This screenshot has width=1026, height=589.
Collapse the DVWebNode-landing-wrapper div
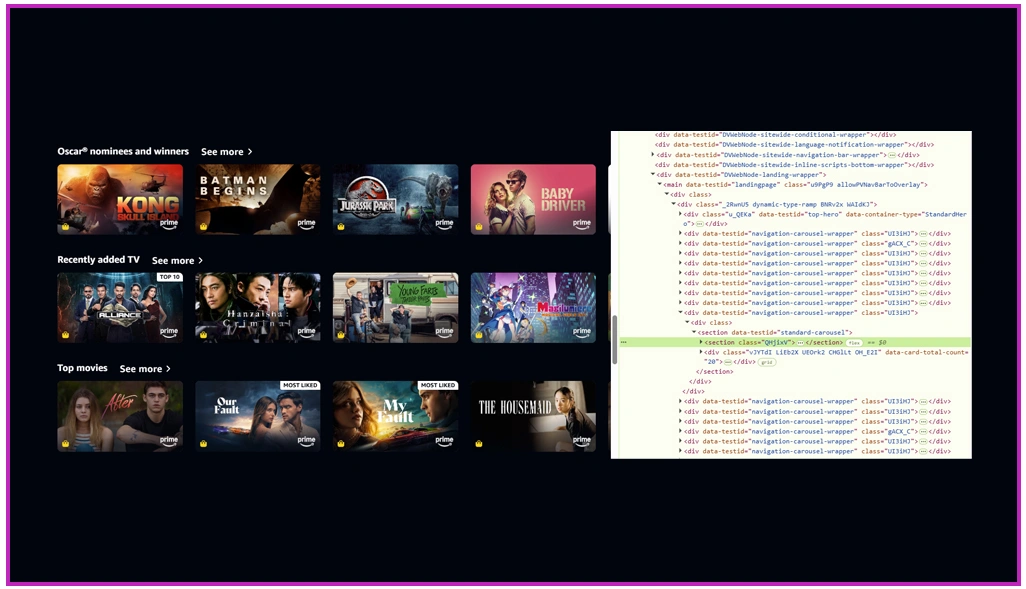(652, 175)
